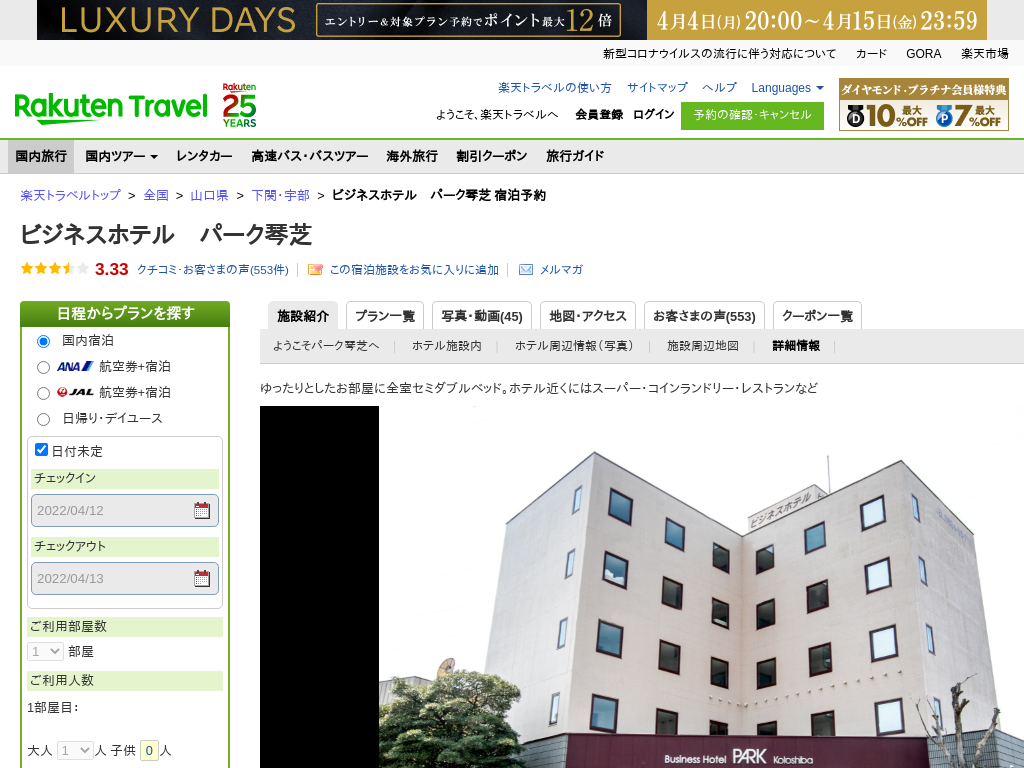Image resolution: width=1024 pixels, height=768 pixels.
Task: Uncheck the 日付未定 checkbox
Action: point(42,450)
